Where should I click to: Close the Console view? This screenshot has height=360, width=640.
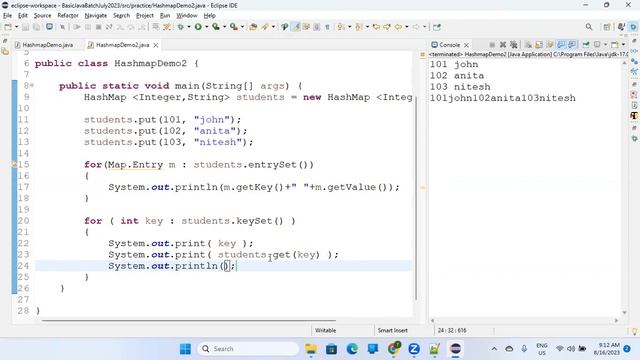(x=466, y=45)
